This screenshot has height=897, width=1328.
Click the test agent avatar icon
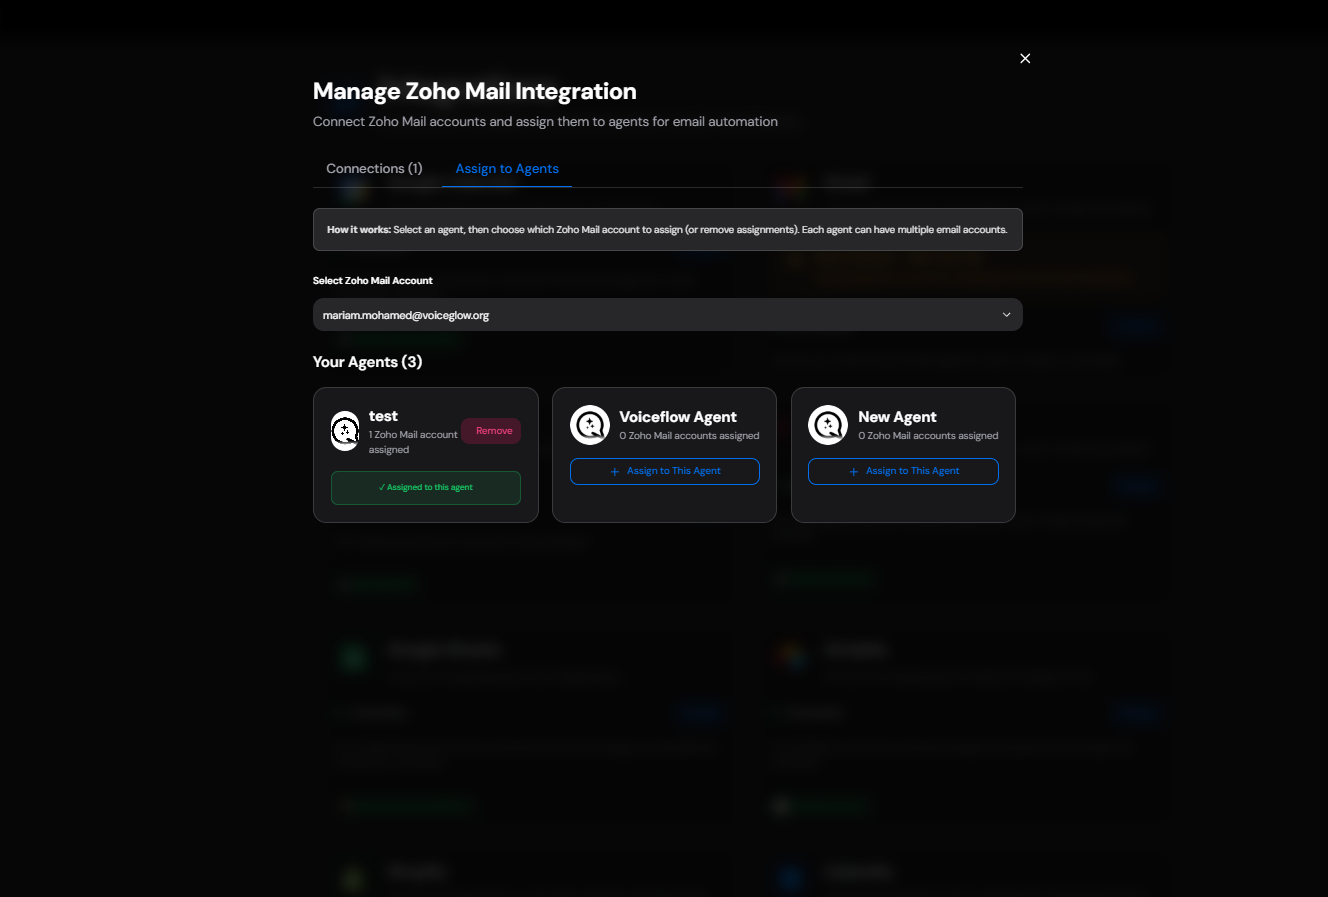(x=345, y=431)
